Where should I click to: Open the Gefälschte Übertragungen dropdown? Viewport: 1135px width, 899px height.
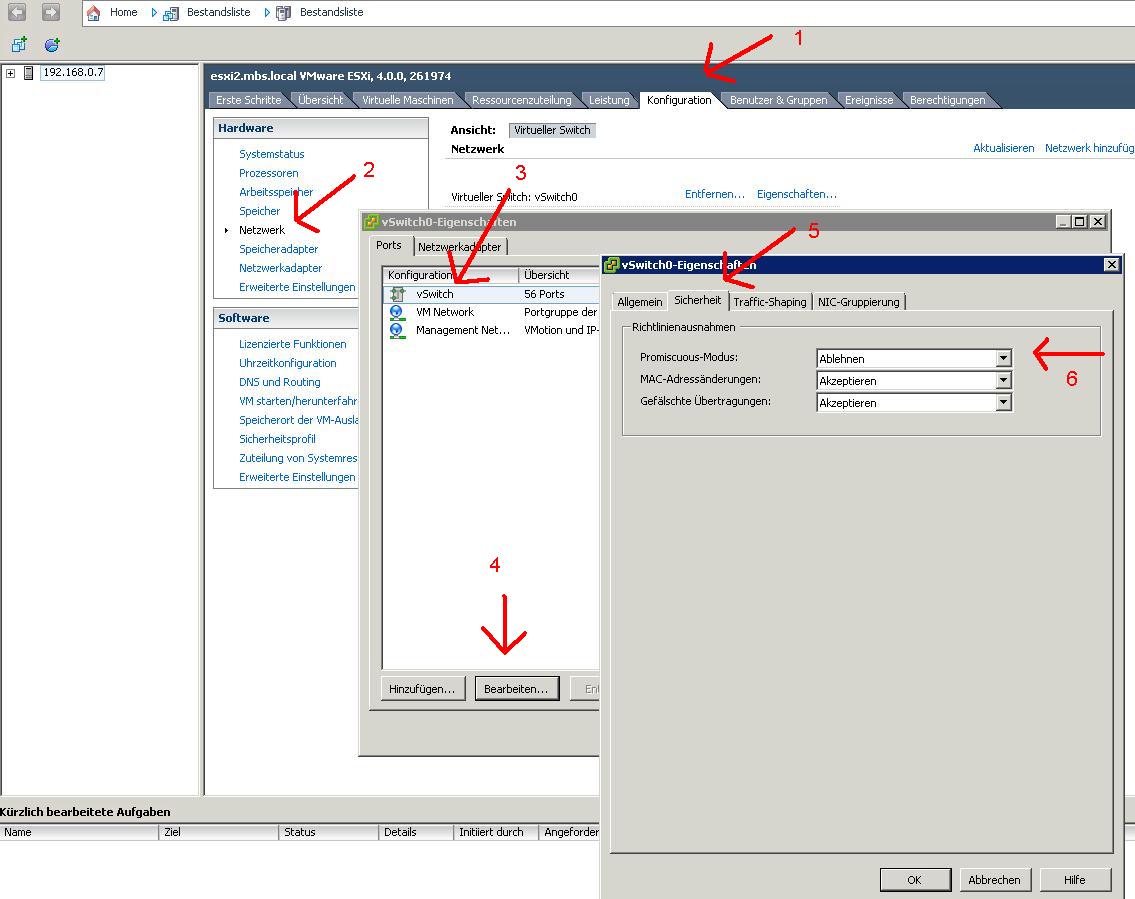1003,402
